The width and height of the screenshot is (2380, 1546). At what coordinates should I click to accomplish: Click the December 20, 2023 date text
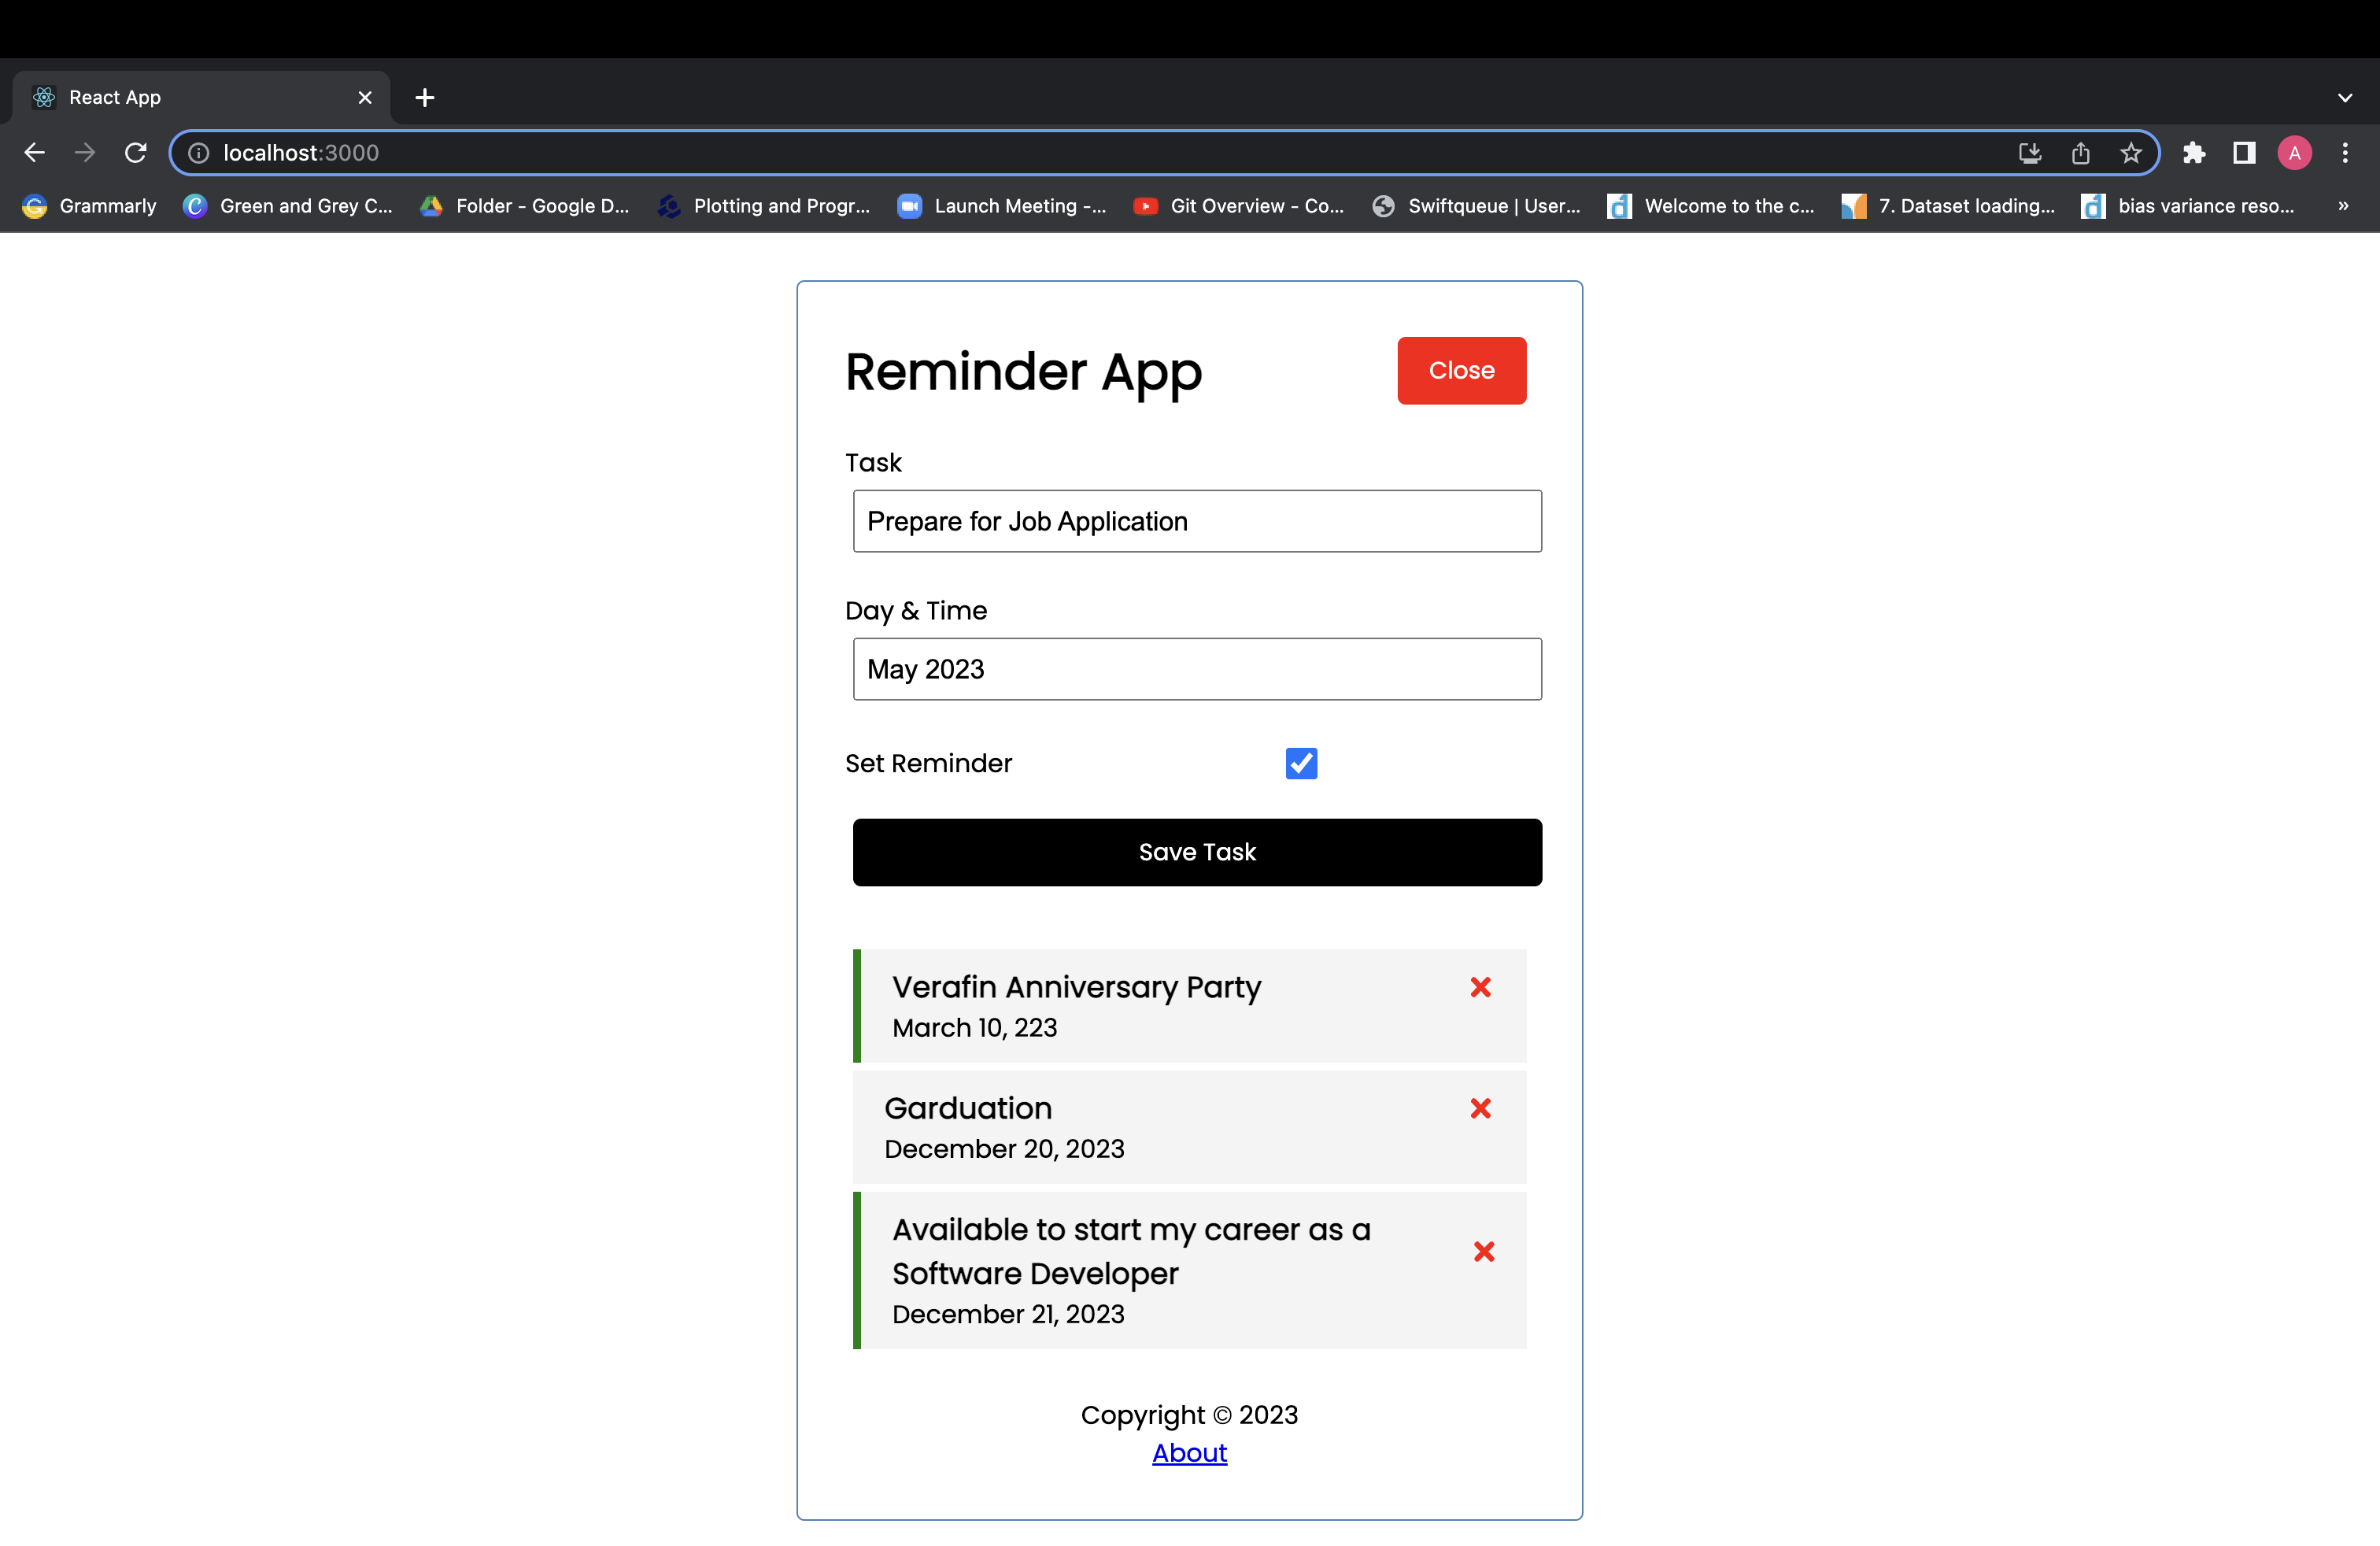[1004, 1149]
